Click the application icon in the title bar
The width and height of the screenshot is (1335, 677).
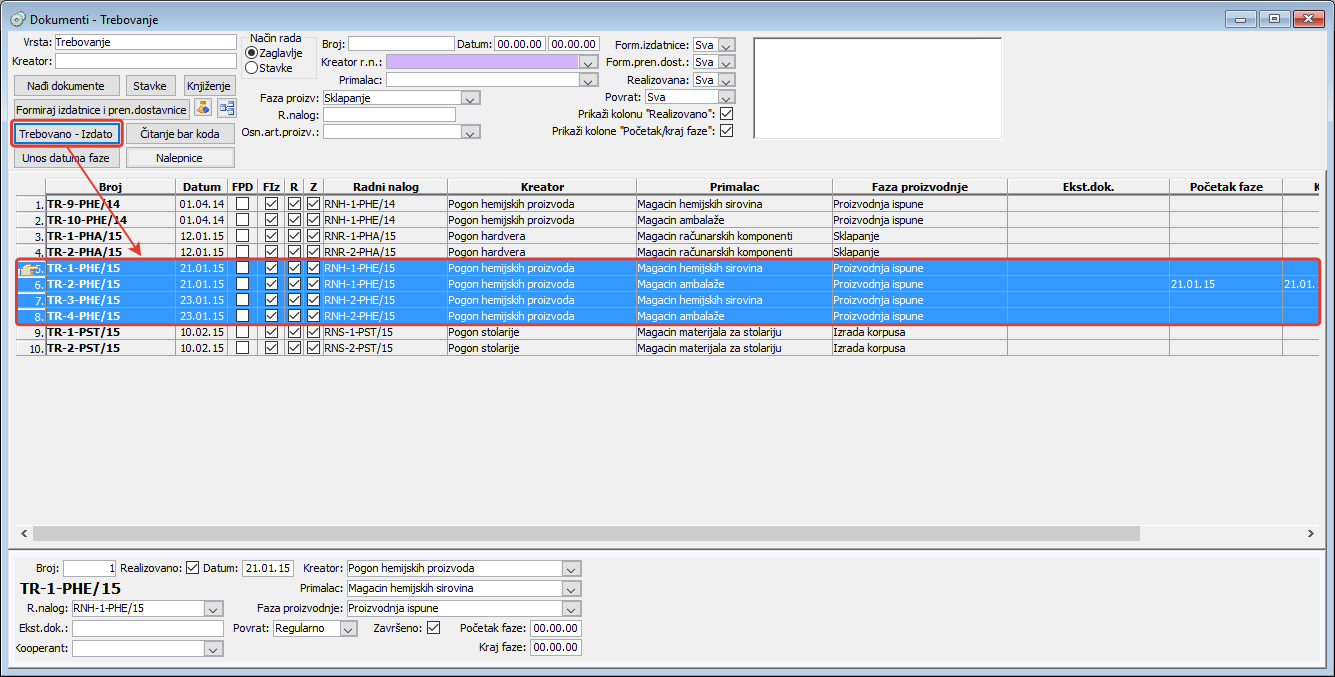click(x=17, y=19)
